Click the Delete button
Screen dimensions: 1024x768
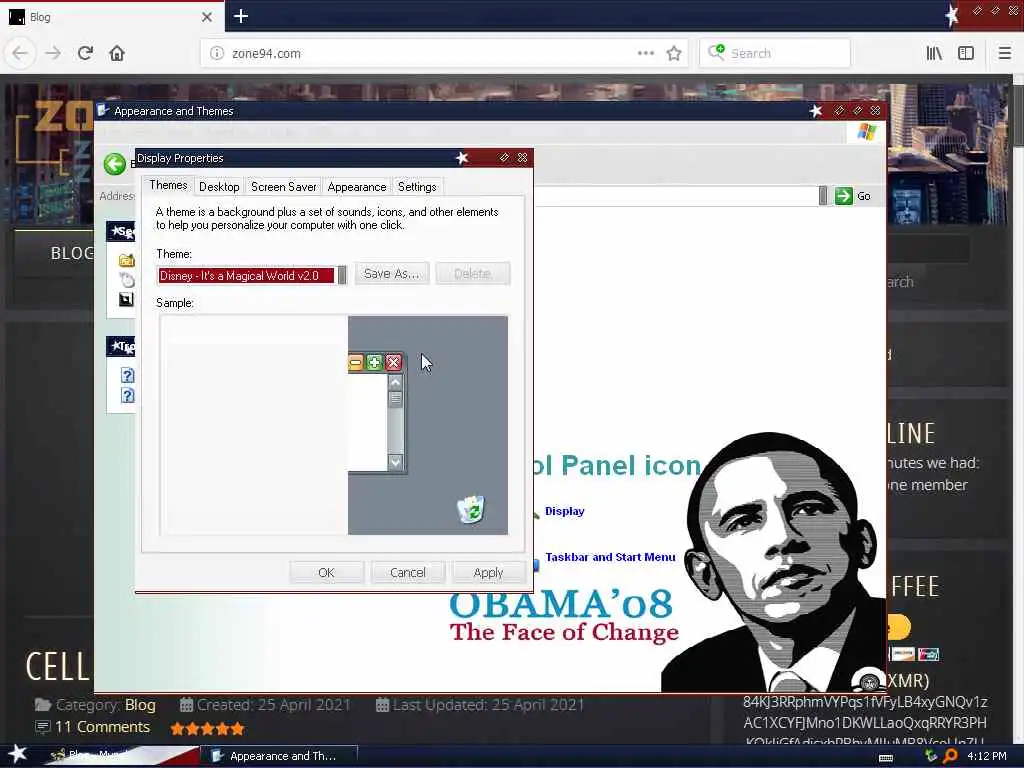(x=472, y=274)
